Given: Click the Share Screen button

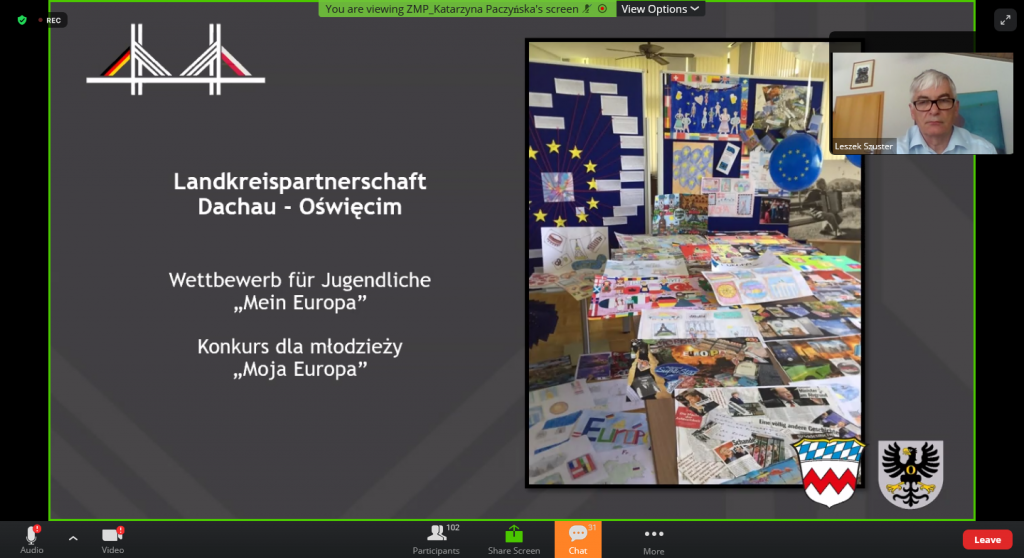Looking at the screenshot, I should [514, 540].
